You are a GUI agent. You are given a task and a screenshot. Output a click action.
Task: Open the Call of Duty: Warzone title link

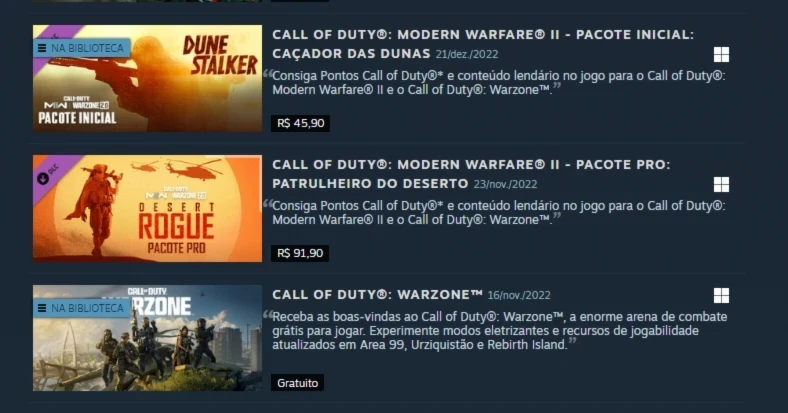(377, 294)
